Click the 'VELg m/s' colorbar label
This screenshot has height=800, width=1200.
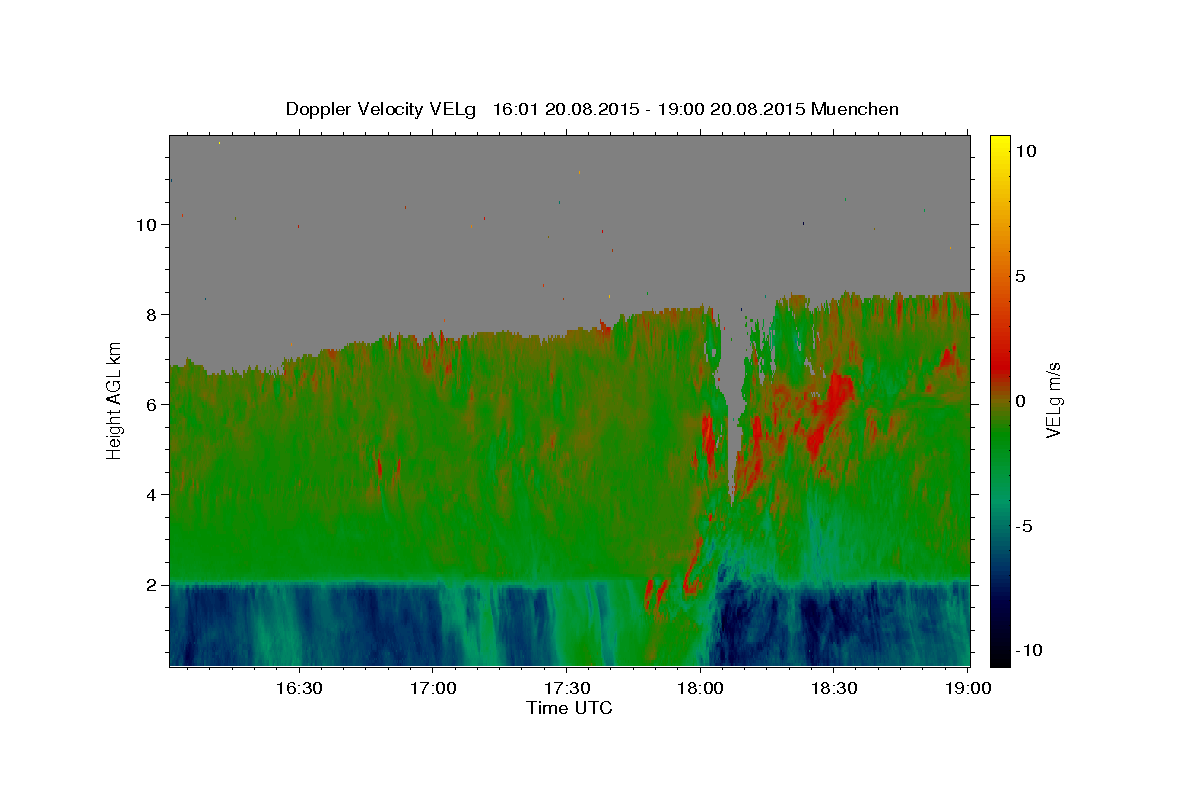click(x=1053, y=401)
